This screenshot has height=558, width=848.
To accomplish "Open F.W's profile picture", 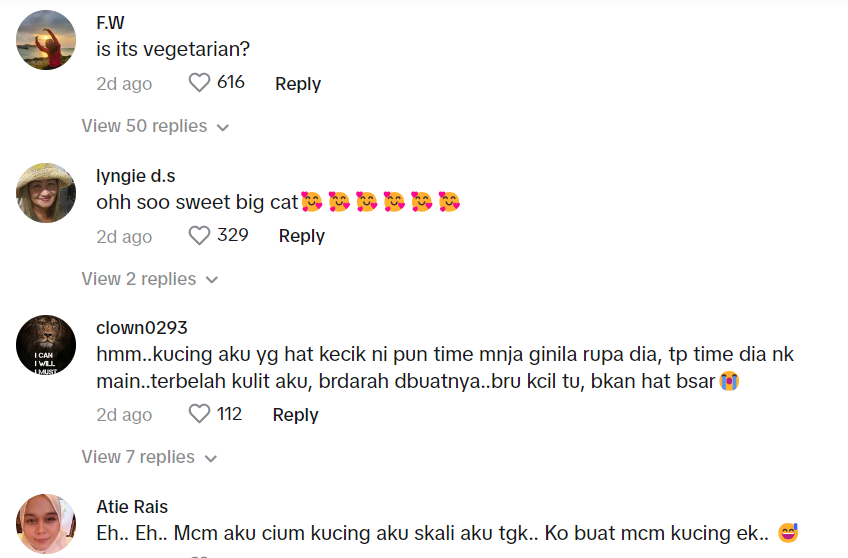I will 47,40.
